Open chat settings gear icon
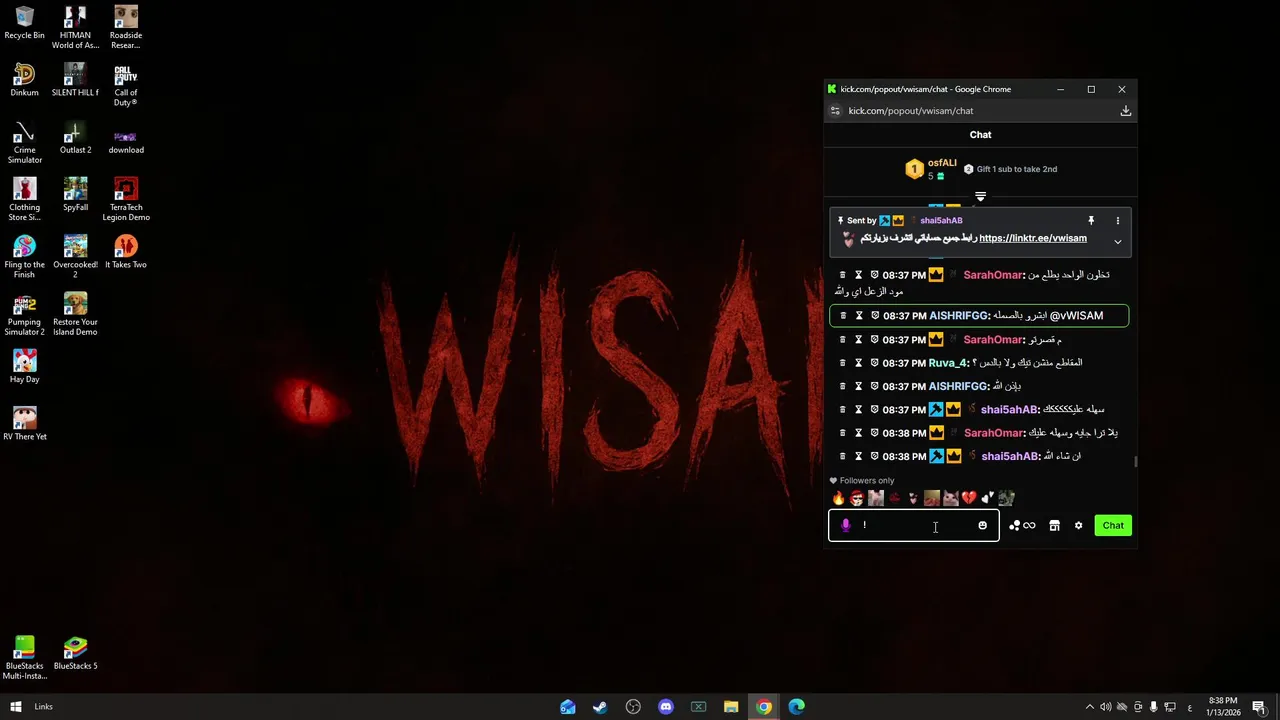 pyautogui.click(x=1078, y=525)
